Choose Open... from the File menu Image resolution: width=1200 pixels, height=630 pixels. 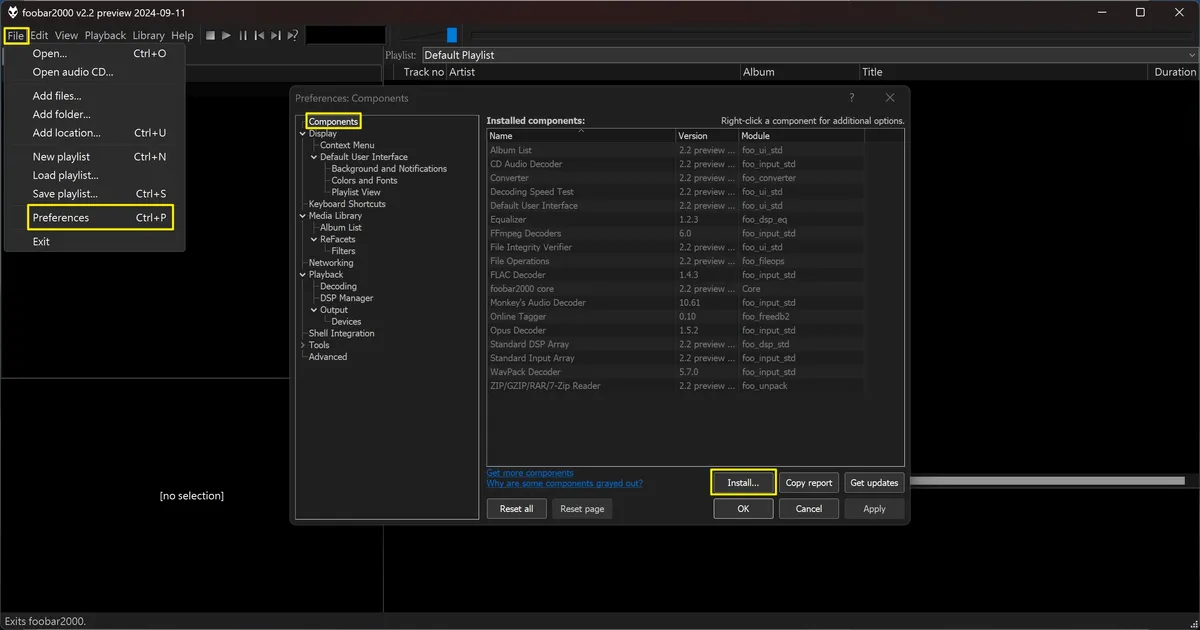[x=95, y=53]
